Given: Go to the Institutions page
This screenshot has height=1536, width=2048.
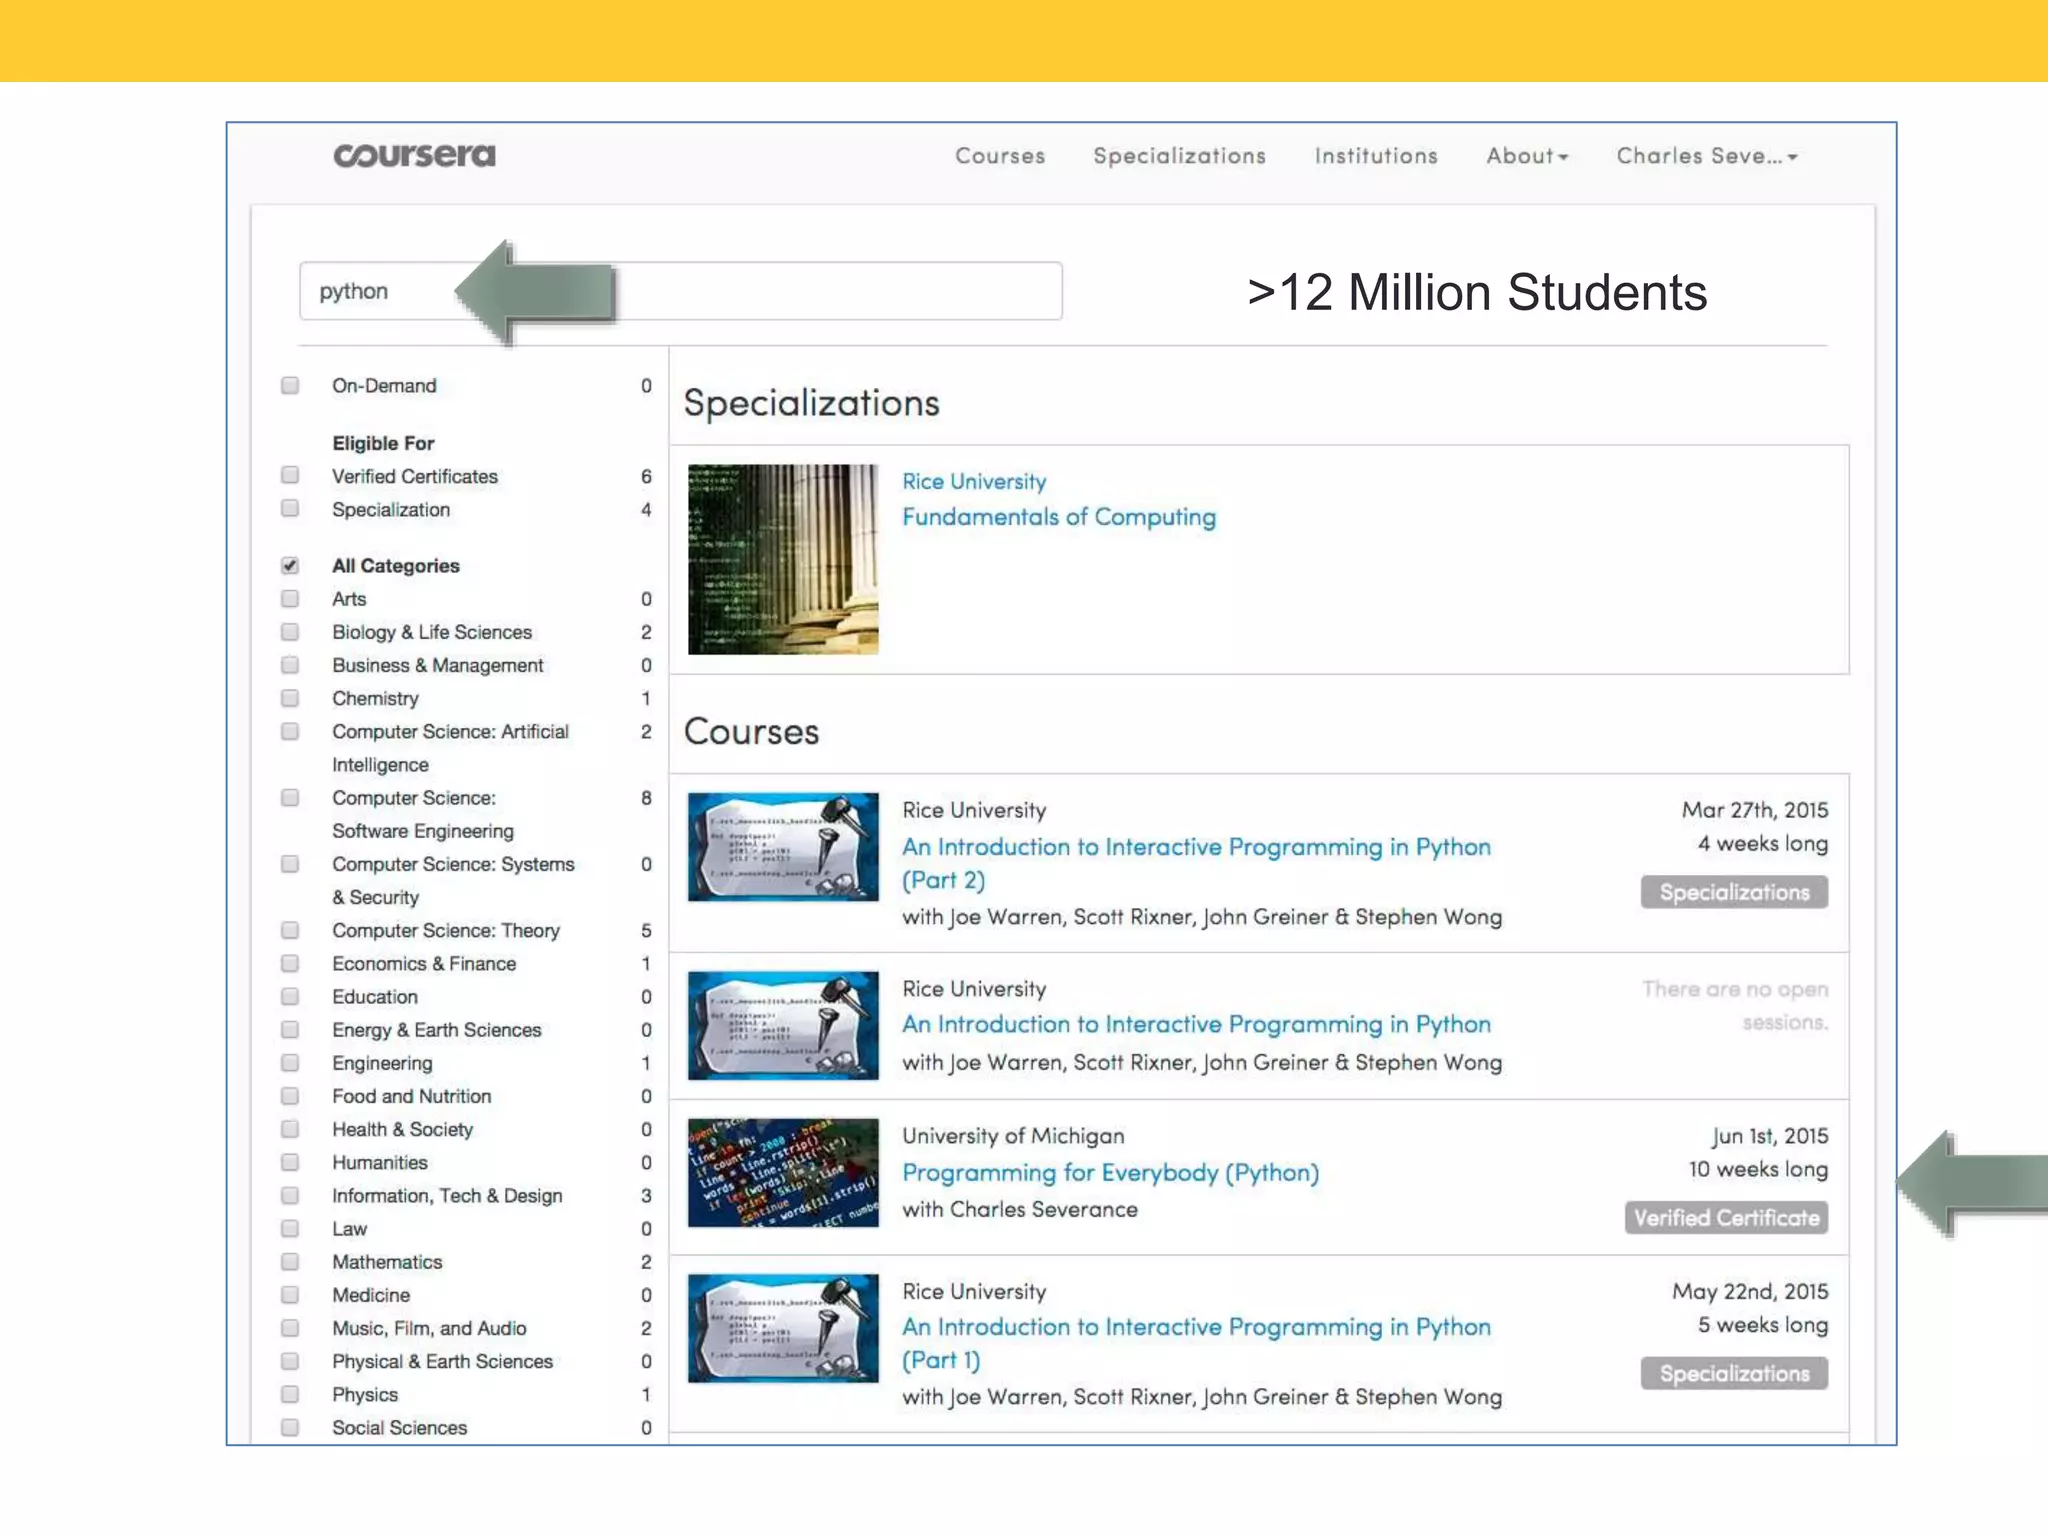Looking at the screenshot, I should 1376,156.
